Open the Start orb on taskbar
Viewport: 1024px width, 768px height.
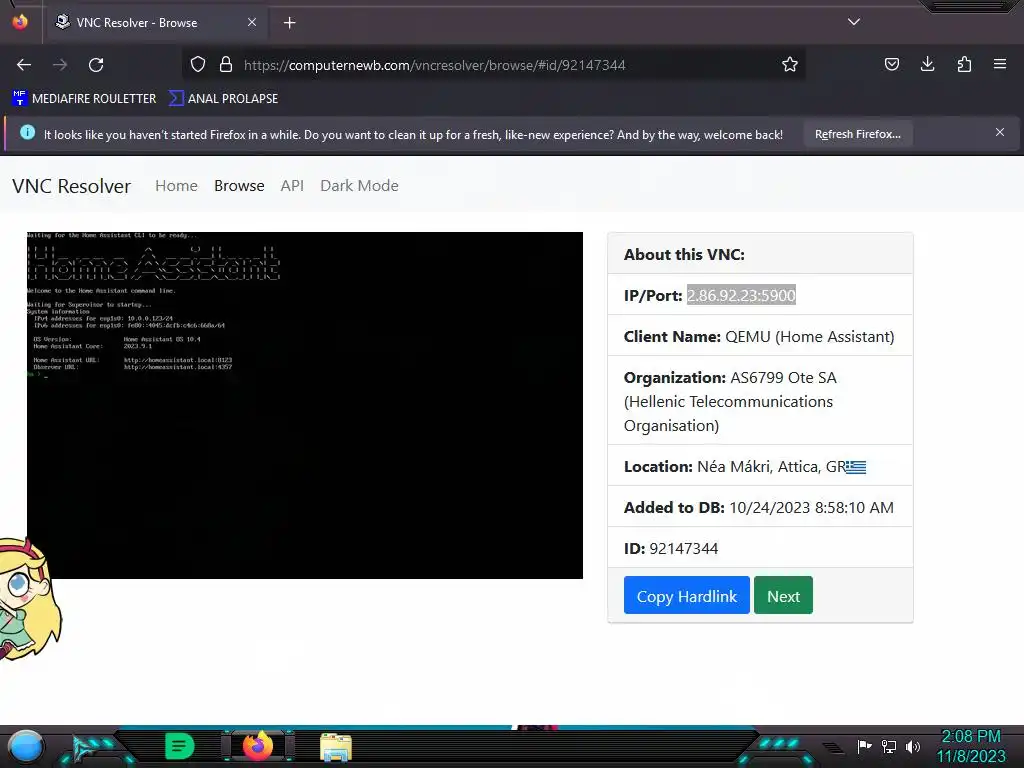pos(25,746)
